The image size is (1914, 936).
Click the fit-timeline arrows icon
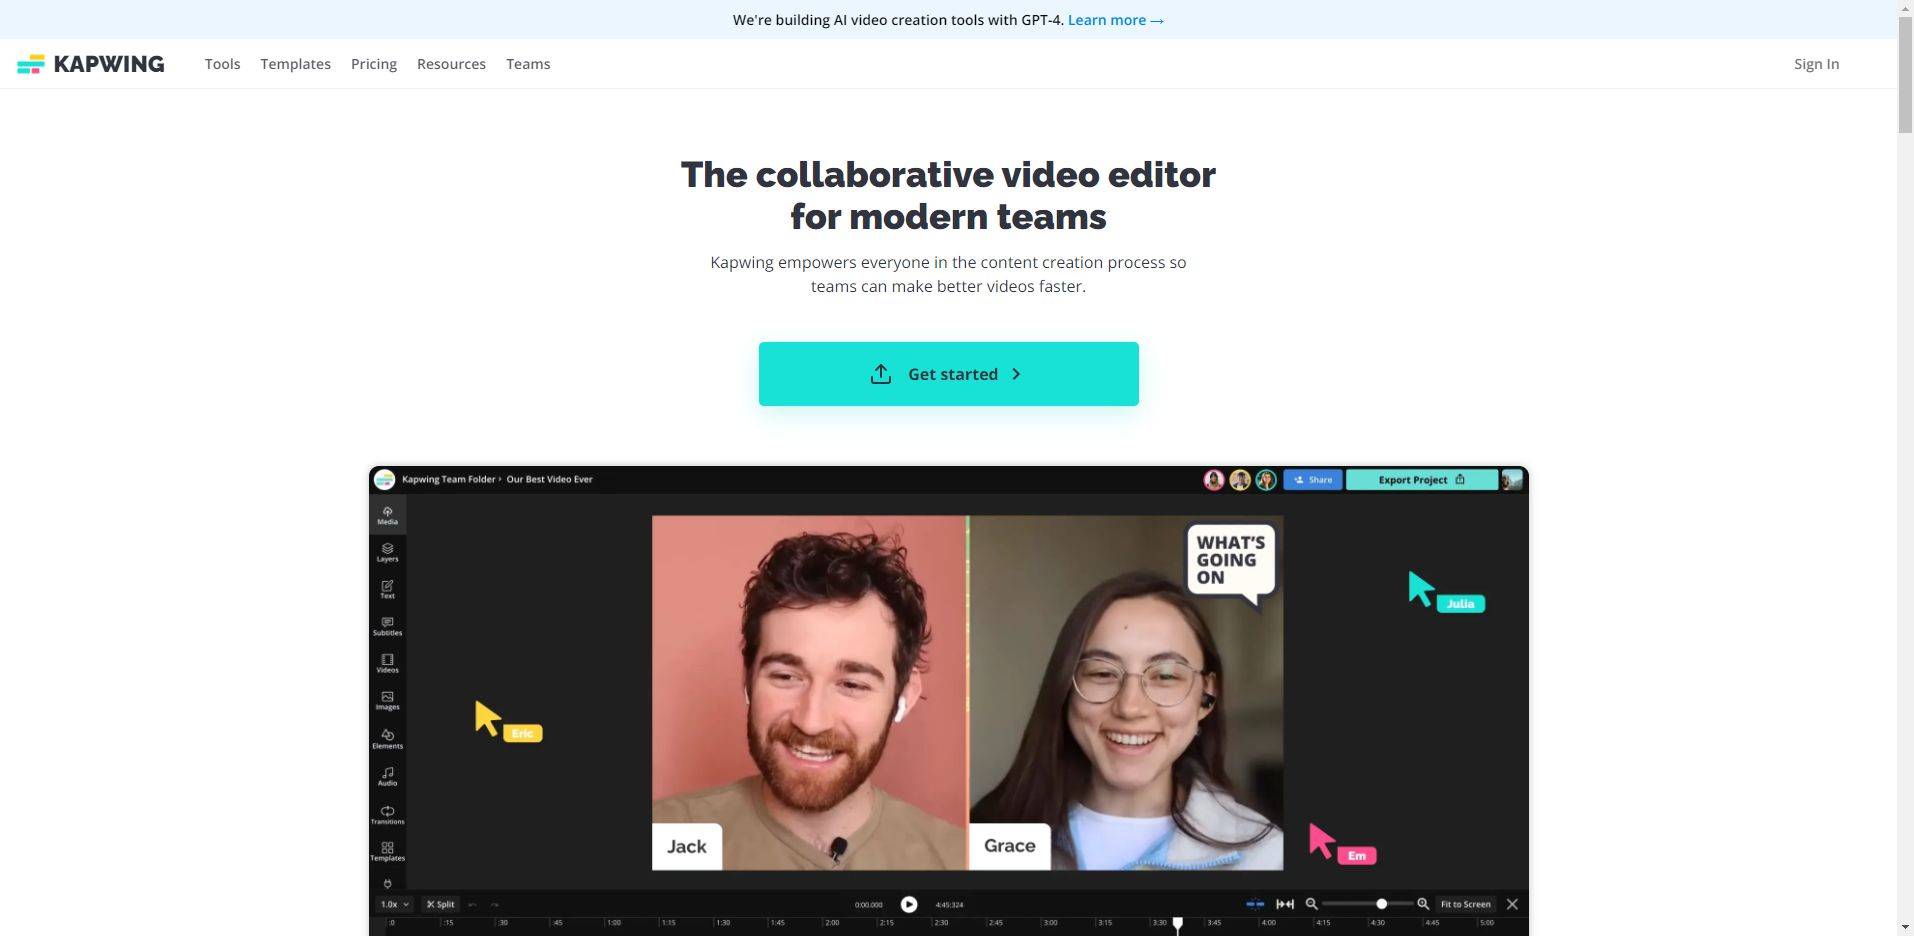1285,904
